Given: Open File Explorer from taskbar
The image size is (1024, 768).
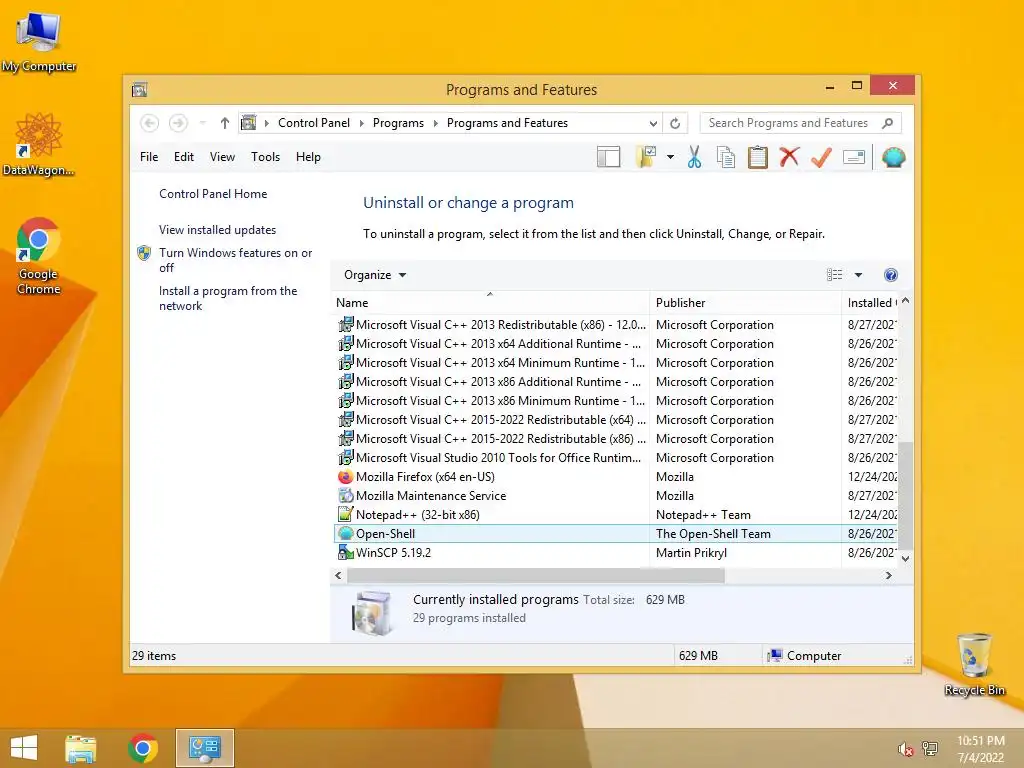Looking at the screenshot, I should 81,748.
